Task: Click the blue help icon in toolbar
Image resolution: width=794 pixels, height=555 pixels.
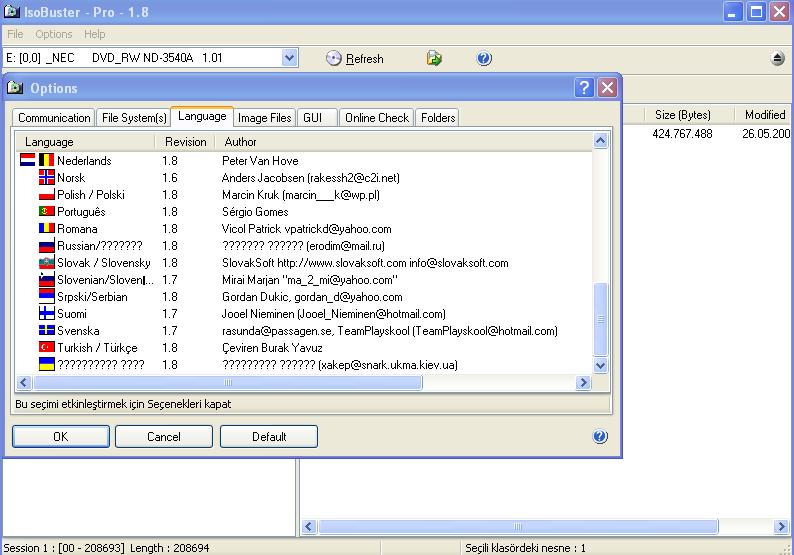Action: [484, 59]
